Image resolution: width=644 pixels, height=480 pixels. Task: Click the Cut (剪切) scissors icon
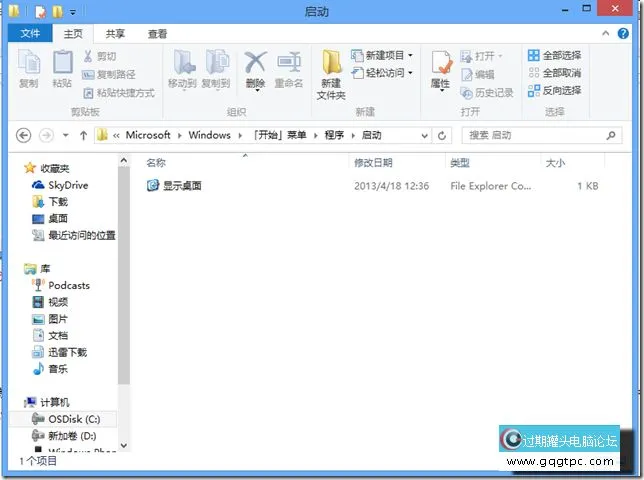click(88, 56)
